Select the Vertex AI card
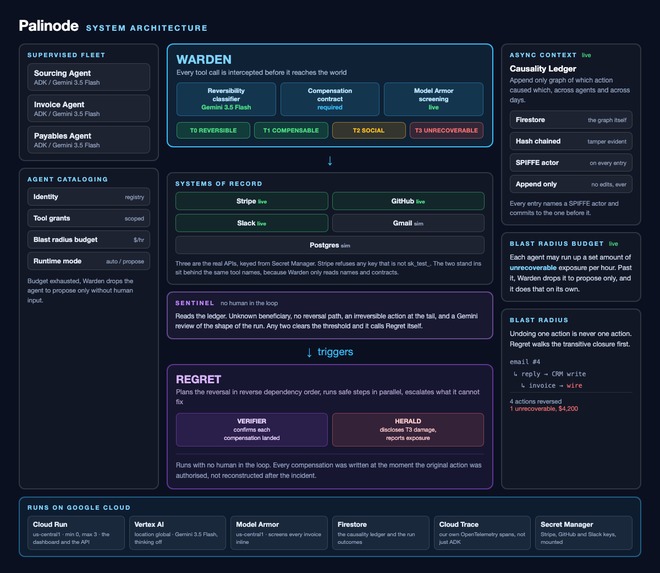 [177, 533]
